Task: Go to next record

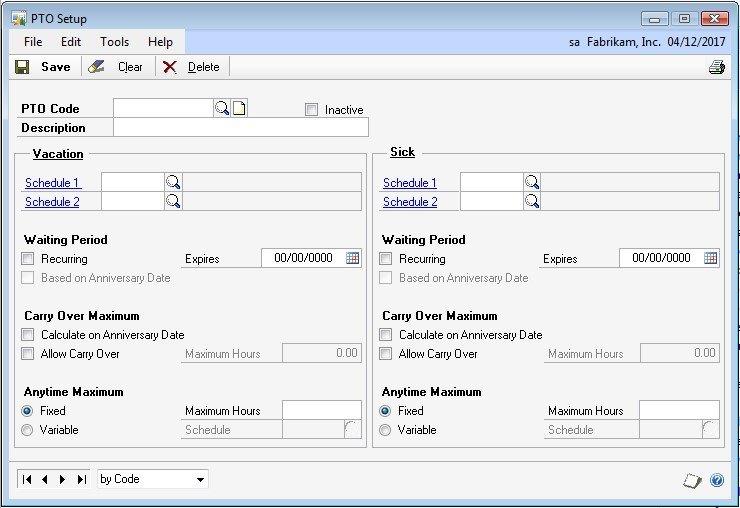Action: click(x=62, y=479)
